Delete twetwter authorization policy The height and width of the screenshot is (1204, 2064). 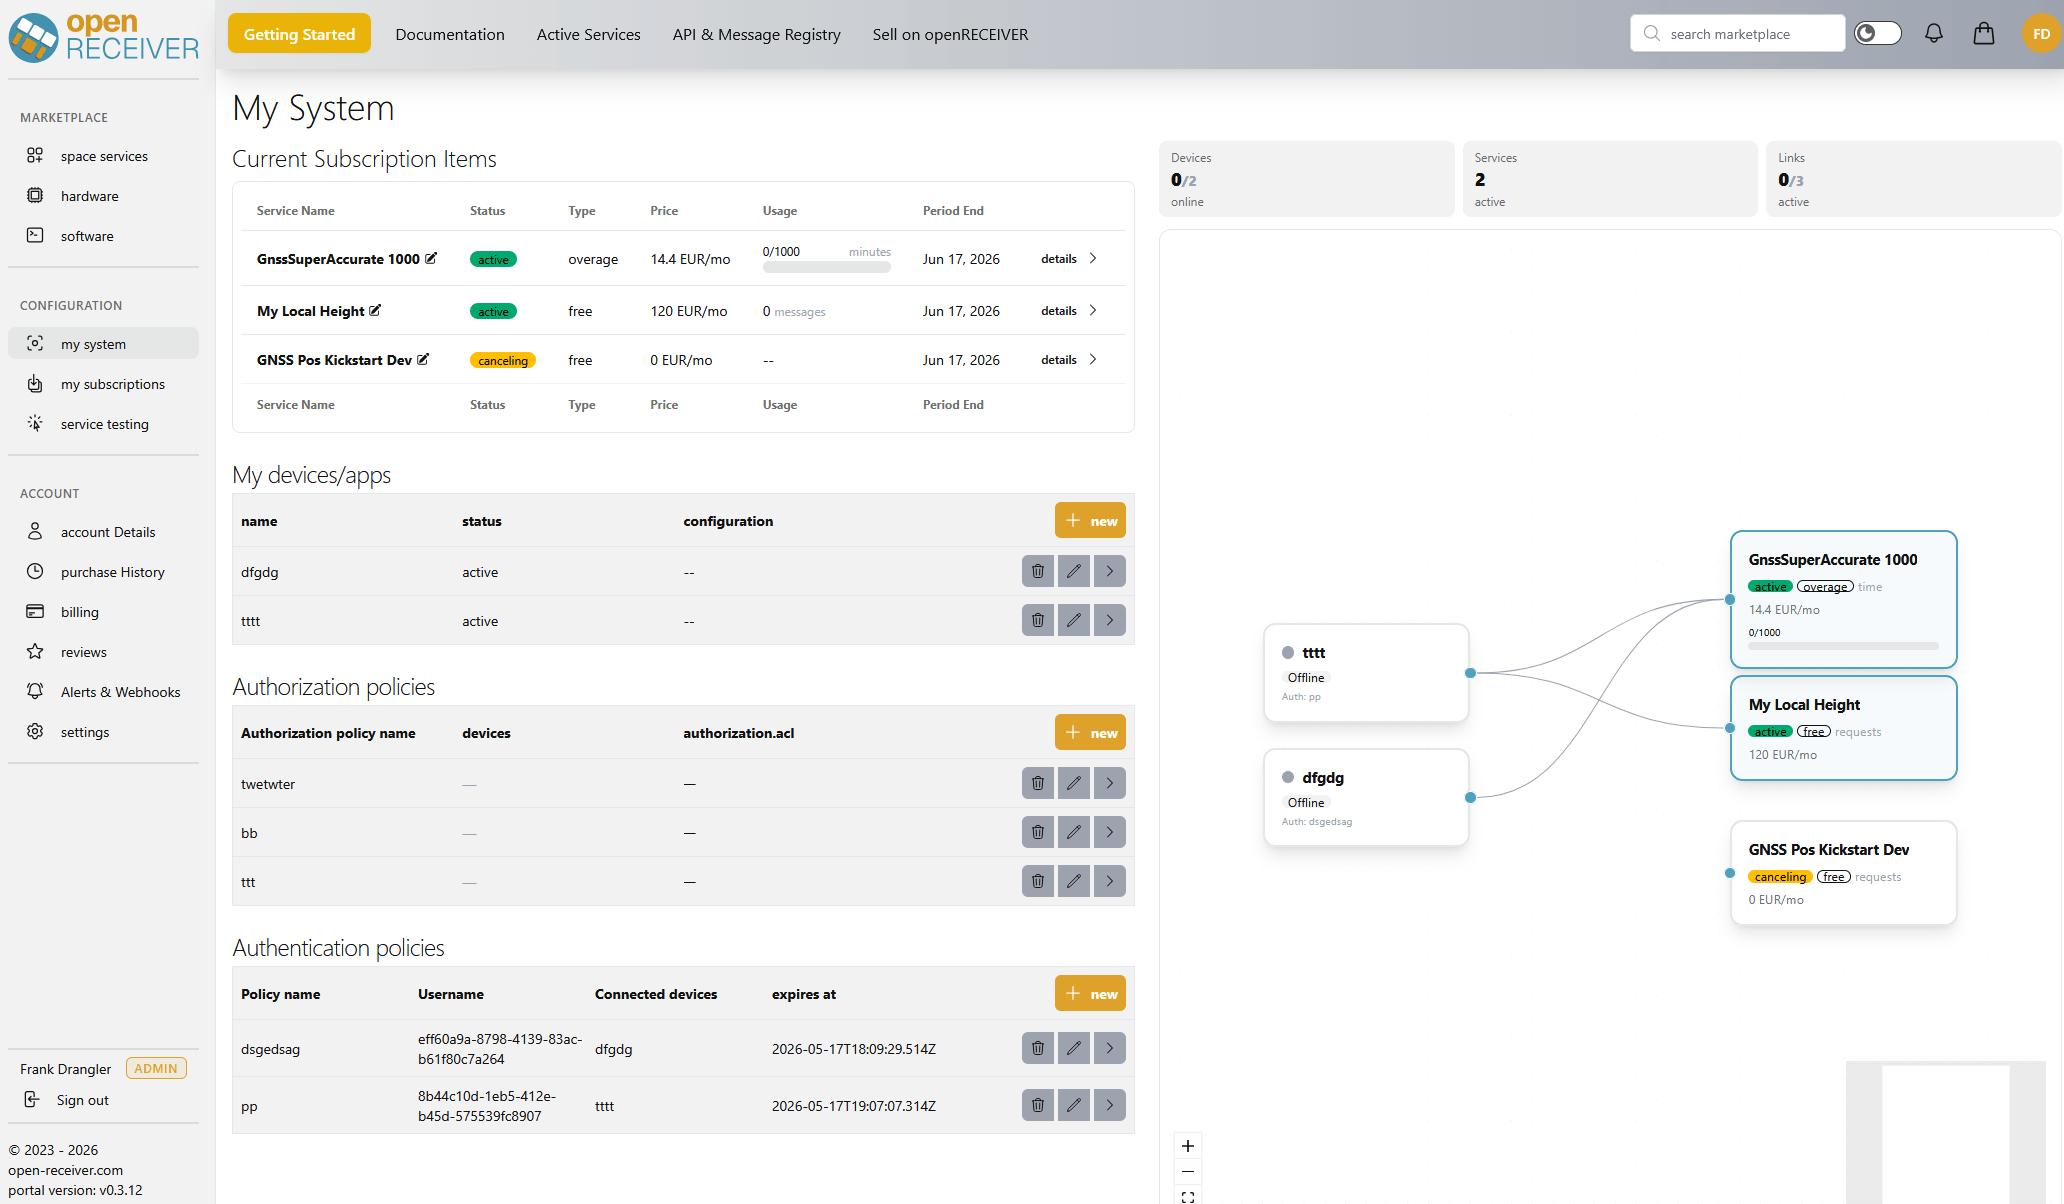(x=1038, y=783)
